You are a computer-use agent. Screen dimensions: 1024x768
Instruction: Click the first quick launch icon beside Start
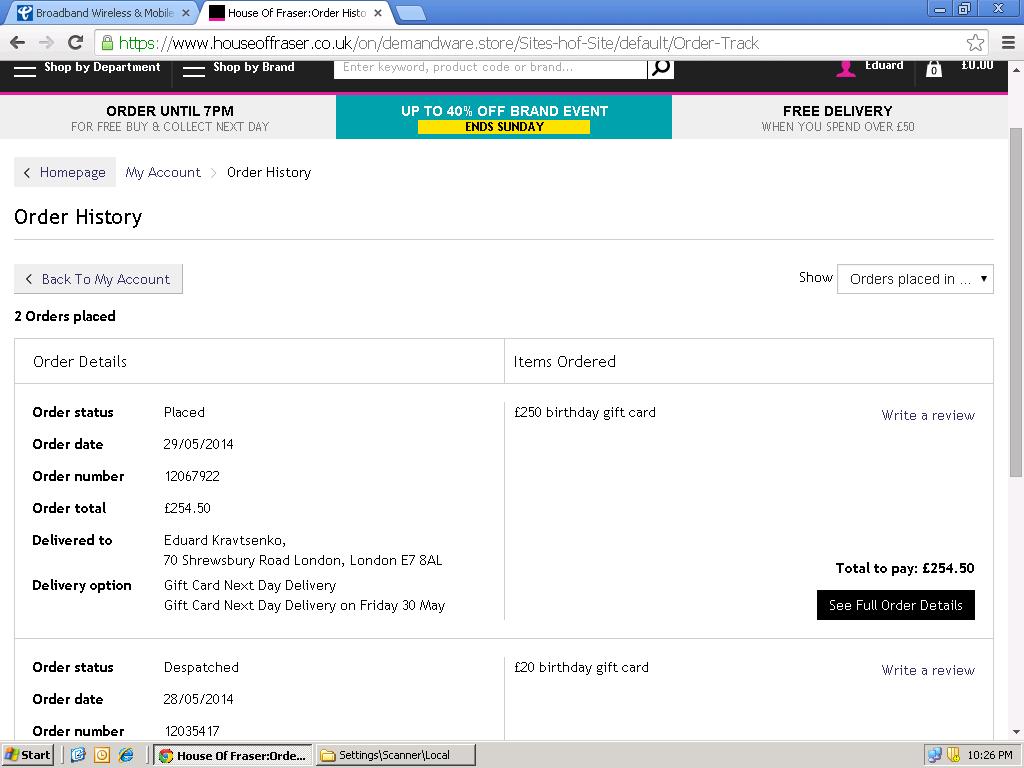(78, 755)
